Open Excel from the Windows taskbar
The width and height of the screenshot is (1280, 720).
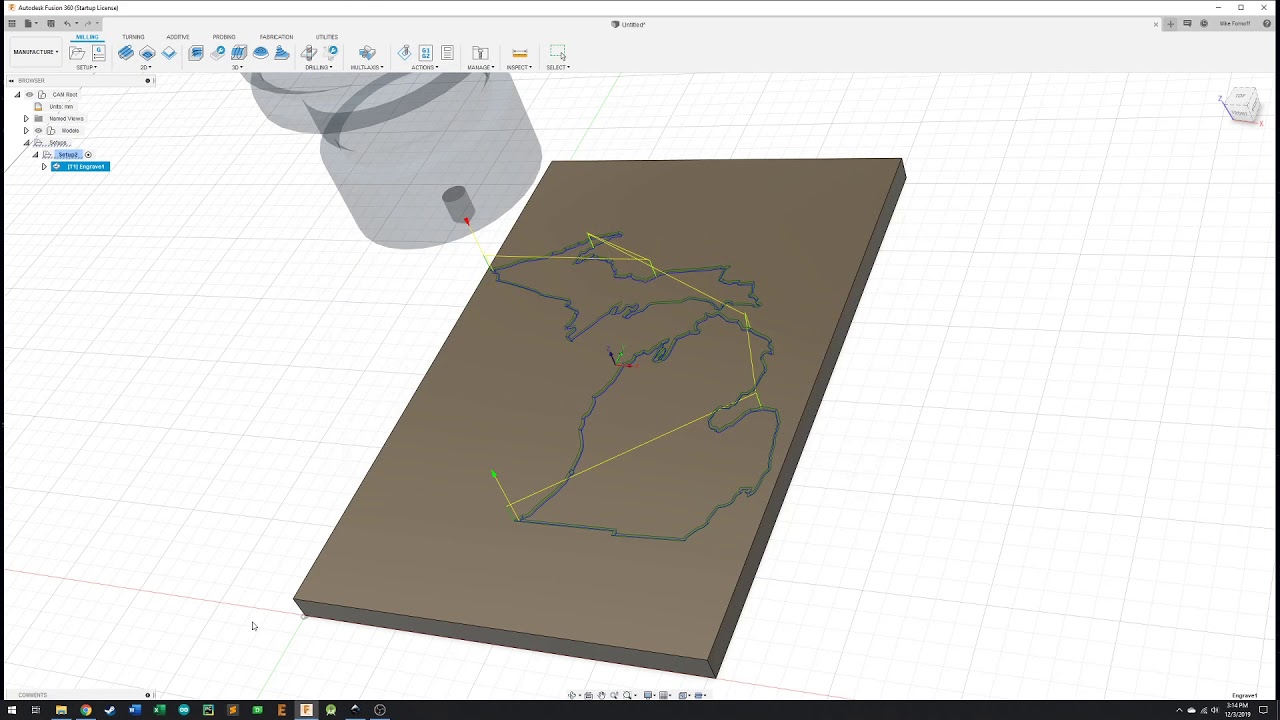[159, 710]
